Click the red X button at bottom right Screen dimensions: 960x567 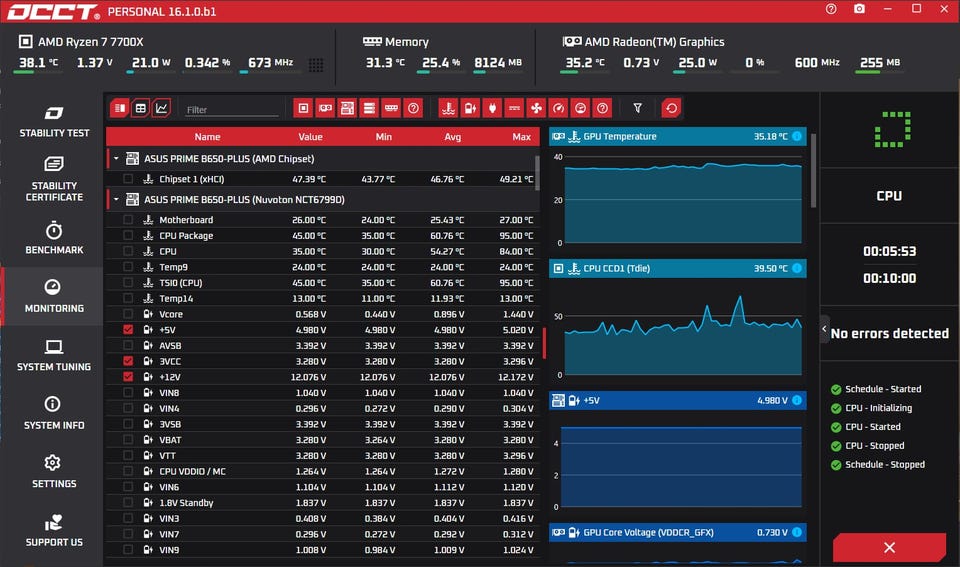(889, 548)
